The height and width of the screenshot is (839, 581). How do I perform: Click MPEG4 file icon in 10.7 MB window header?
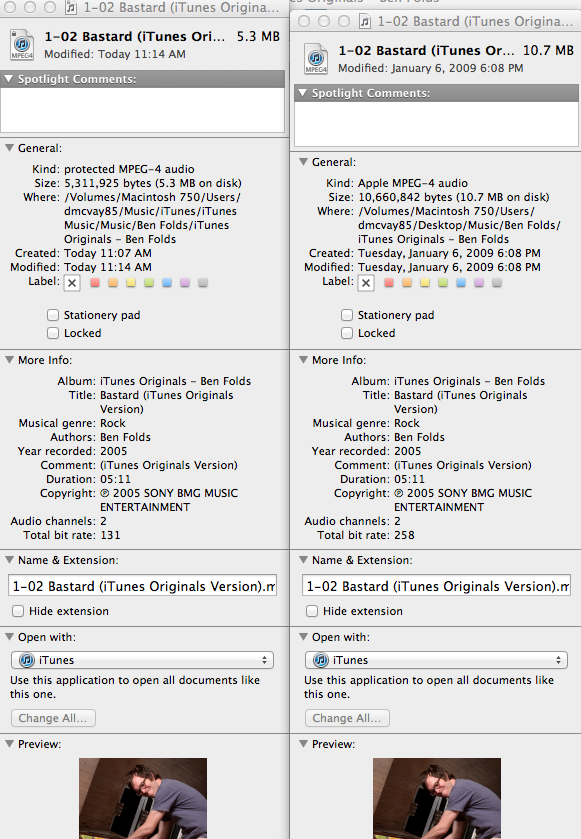pos(316,59)
